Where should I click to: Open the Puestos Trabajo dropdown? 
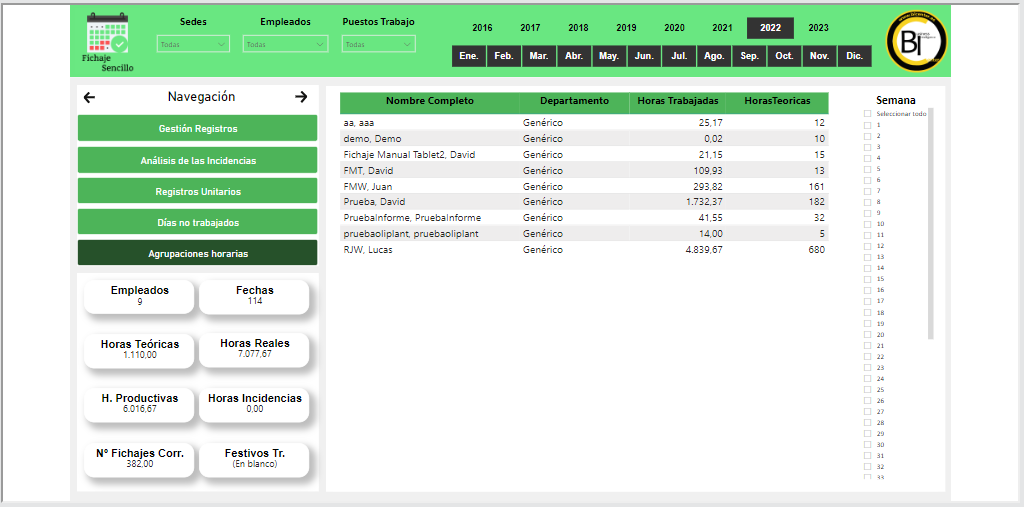(378, 44)
